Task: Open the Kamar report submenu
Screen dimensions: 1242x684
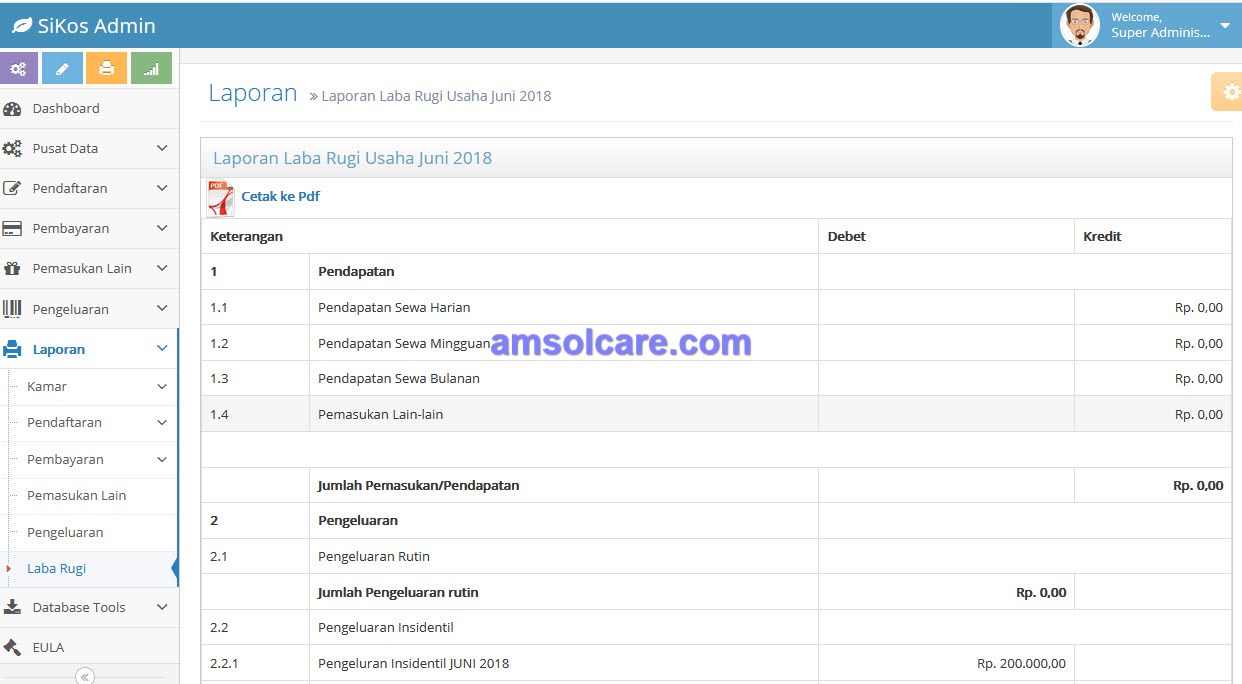Action: [89, 386]
